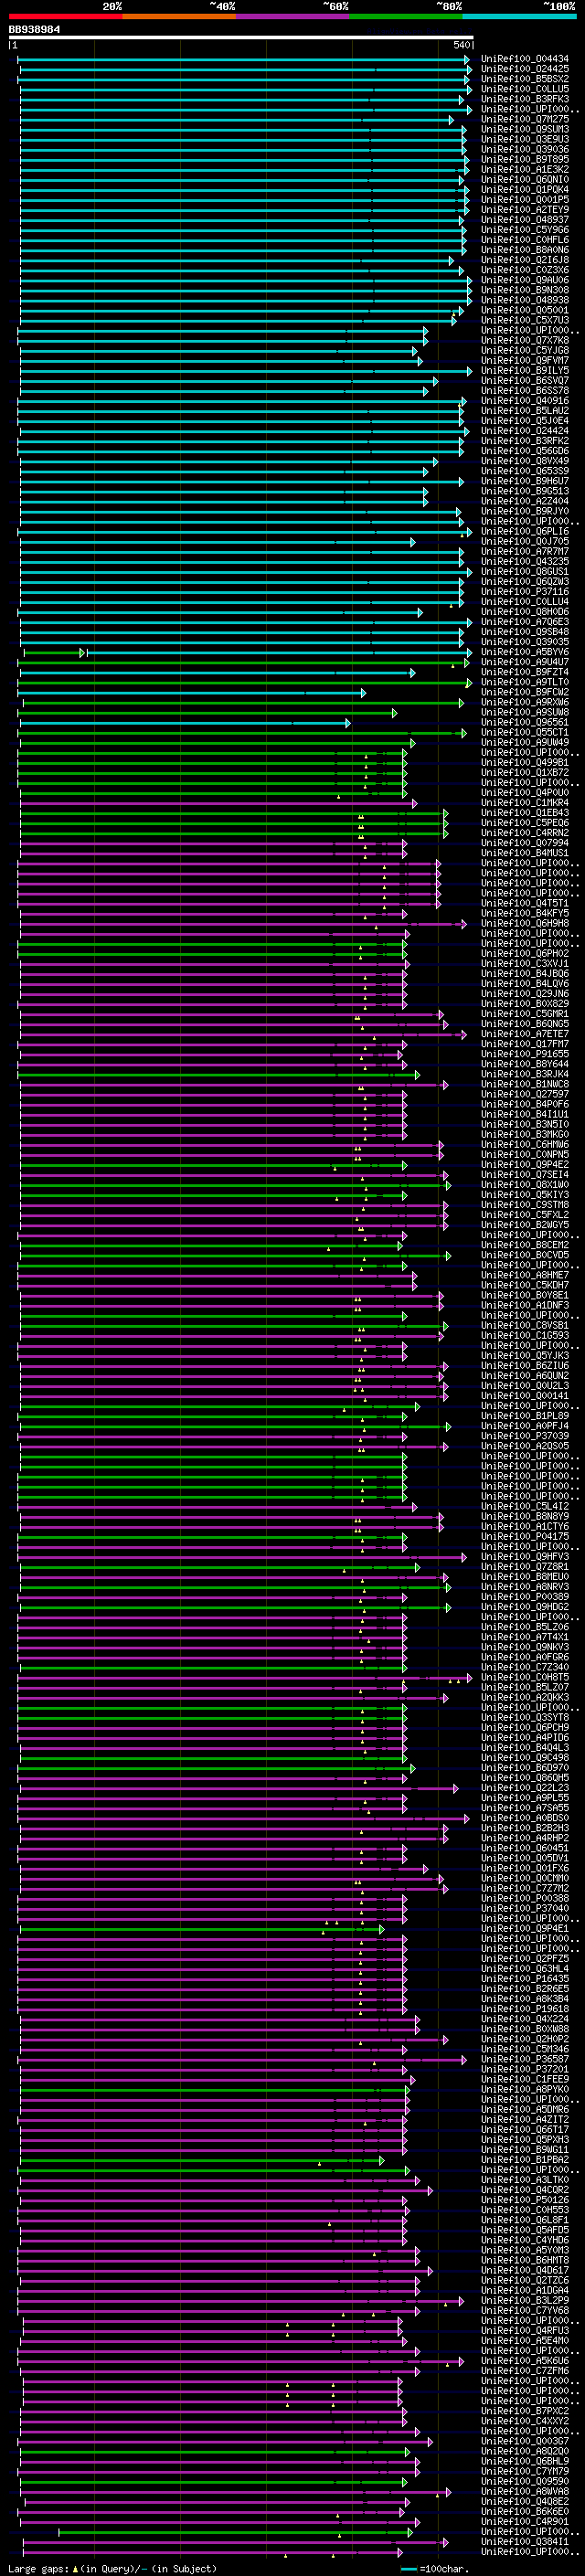Select the UniRef100_C0HFL6 label
Screen dimensions: 585x2576
tap(525, 240)
